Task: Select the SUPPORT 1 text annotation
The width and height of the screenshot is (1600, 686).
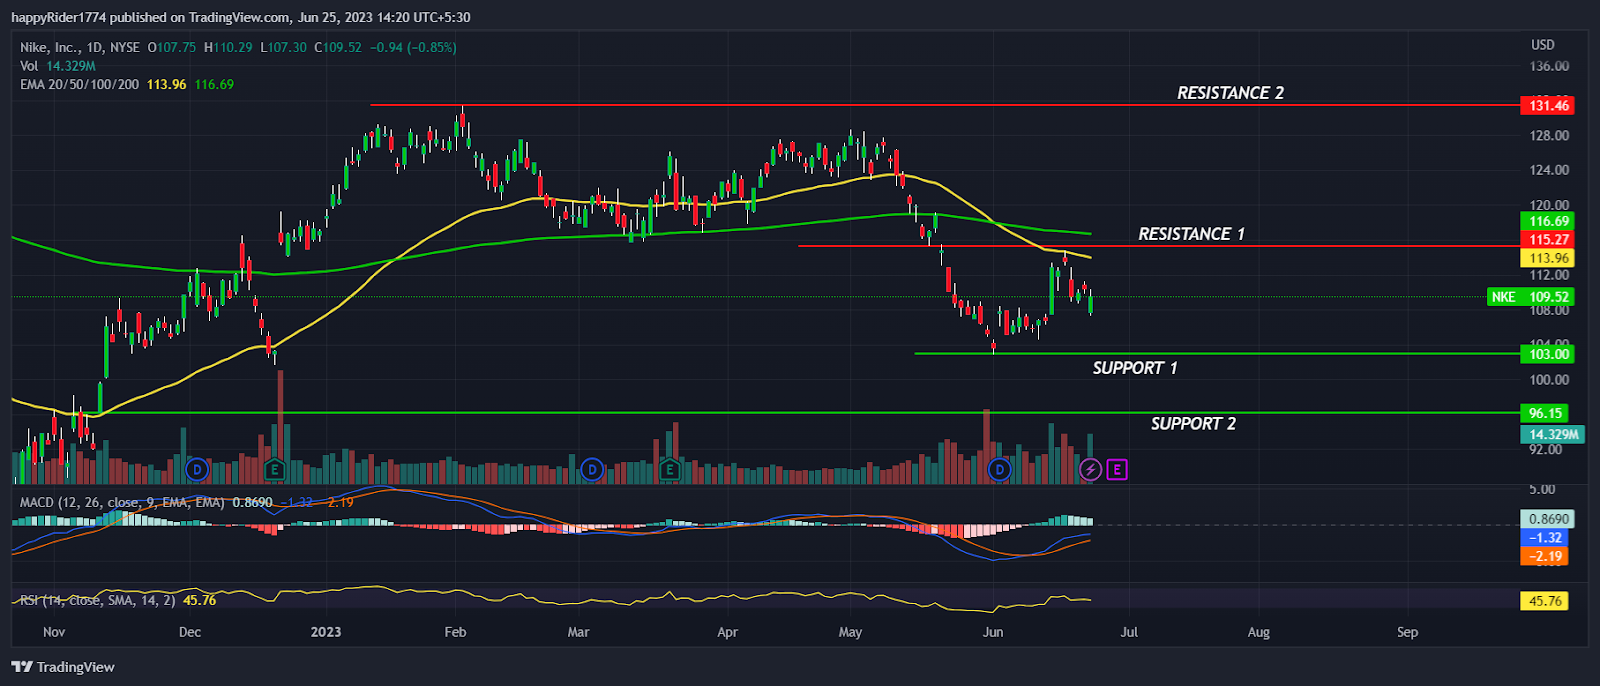Action: pyautogui.click(x=1135, y=368)
